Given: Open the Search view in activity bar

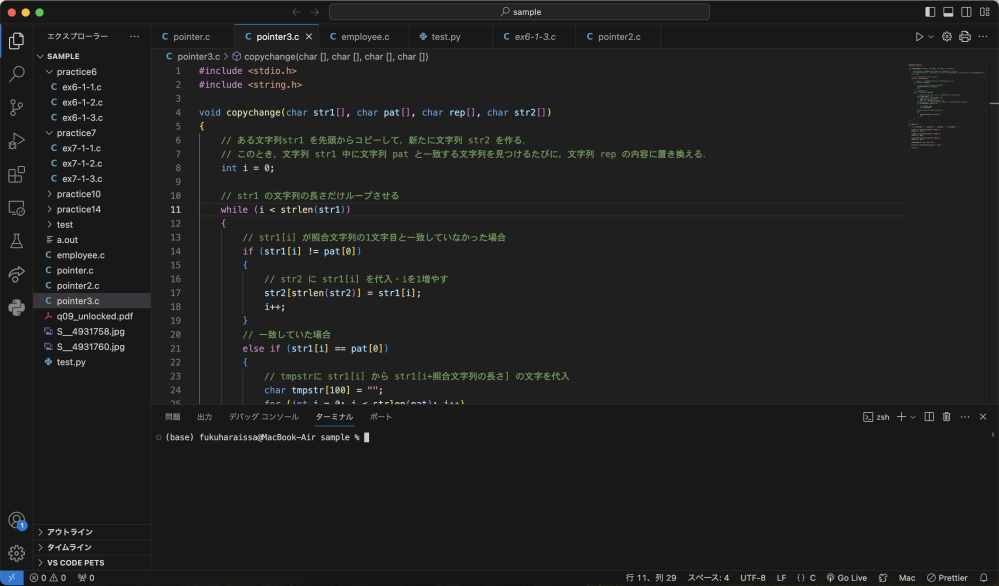Looking at the screenshot, I should [x=17, y=74].
